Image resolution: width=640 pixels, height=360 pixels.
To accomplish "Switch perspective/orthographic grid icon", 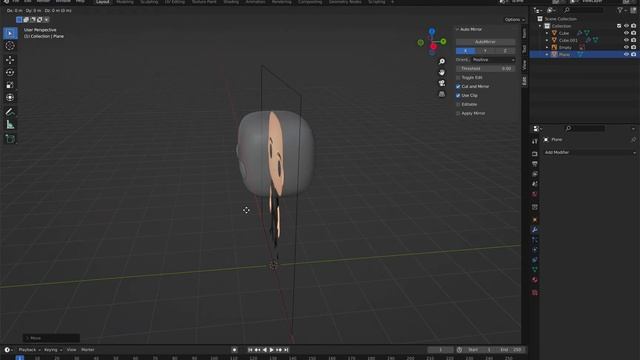I will pyautogui.click(x=442, y=94).
